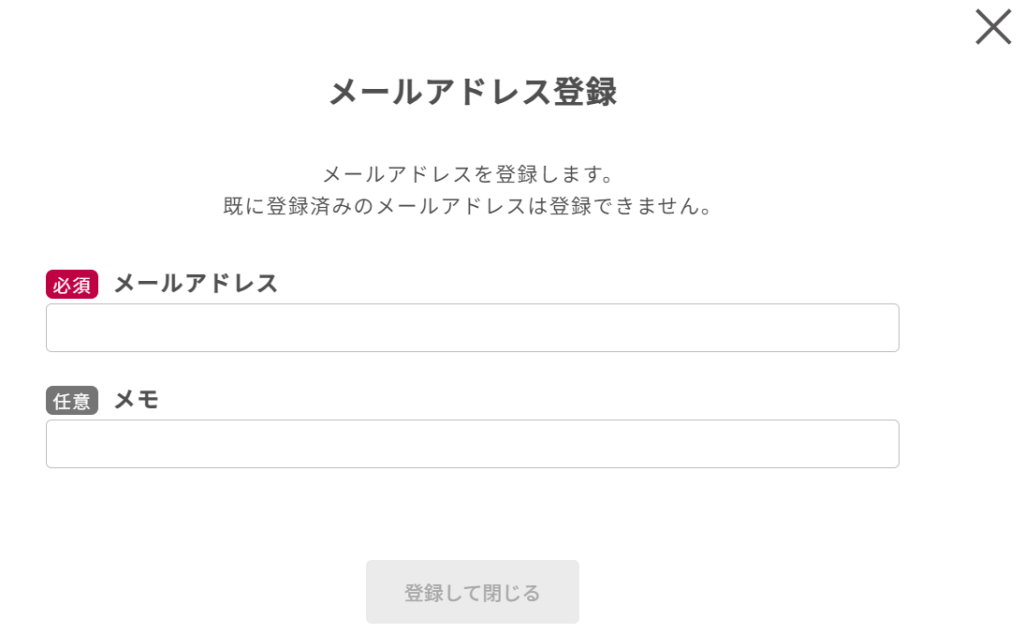Click the gray 任意 badge
1024x634 pixels.
(x=72, y=401)
